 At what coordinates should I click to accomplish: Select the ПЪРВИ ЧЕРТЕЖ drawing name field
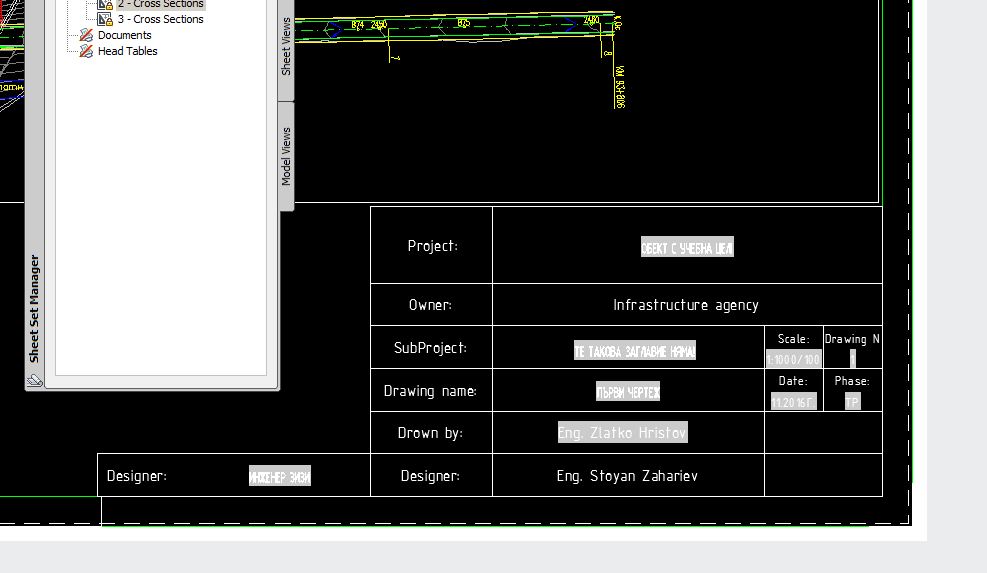click(628, 392)
